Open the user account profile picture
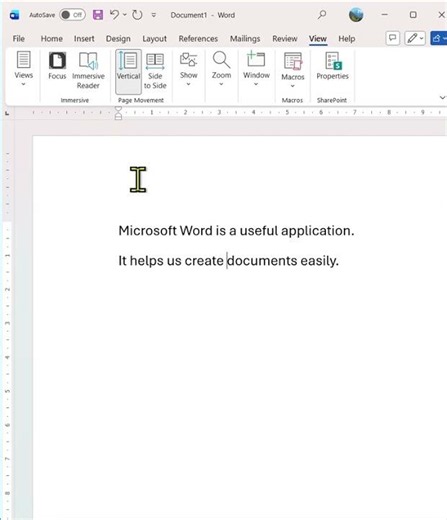Image resolution: width=447 pixels, height=520 pixels. click(x=356, y=15)
